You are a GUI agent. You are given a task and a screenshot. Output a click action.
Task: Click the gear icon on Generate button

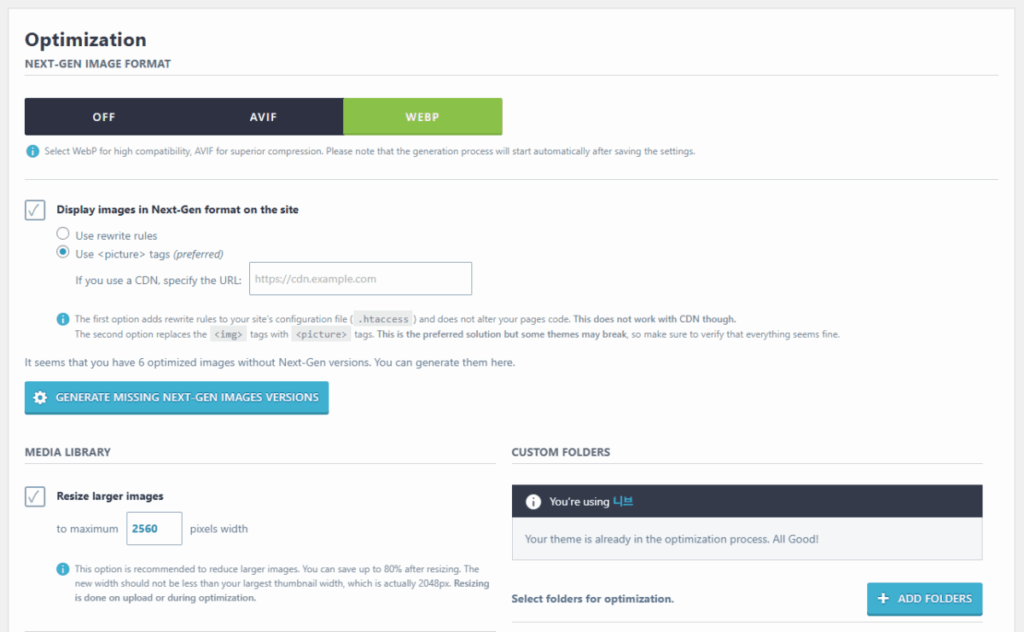[40, 397]
